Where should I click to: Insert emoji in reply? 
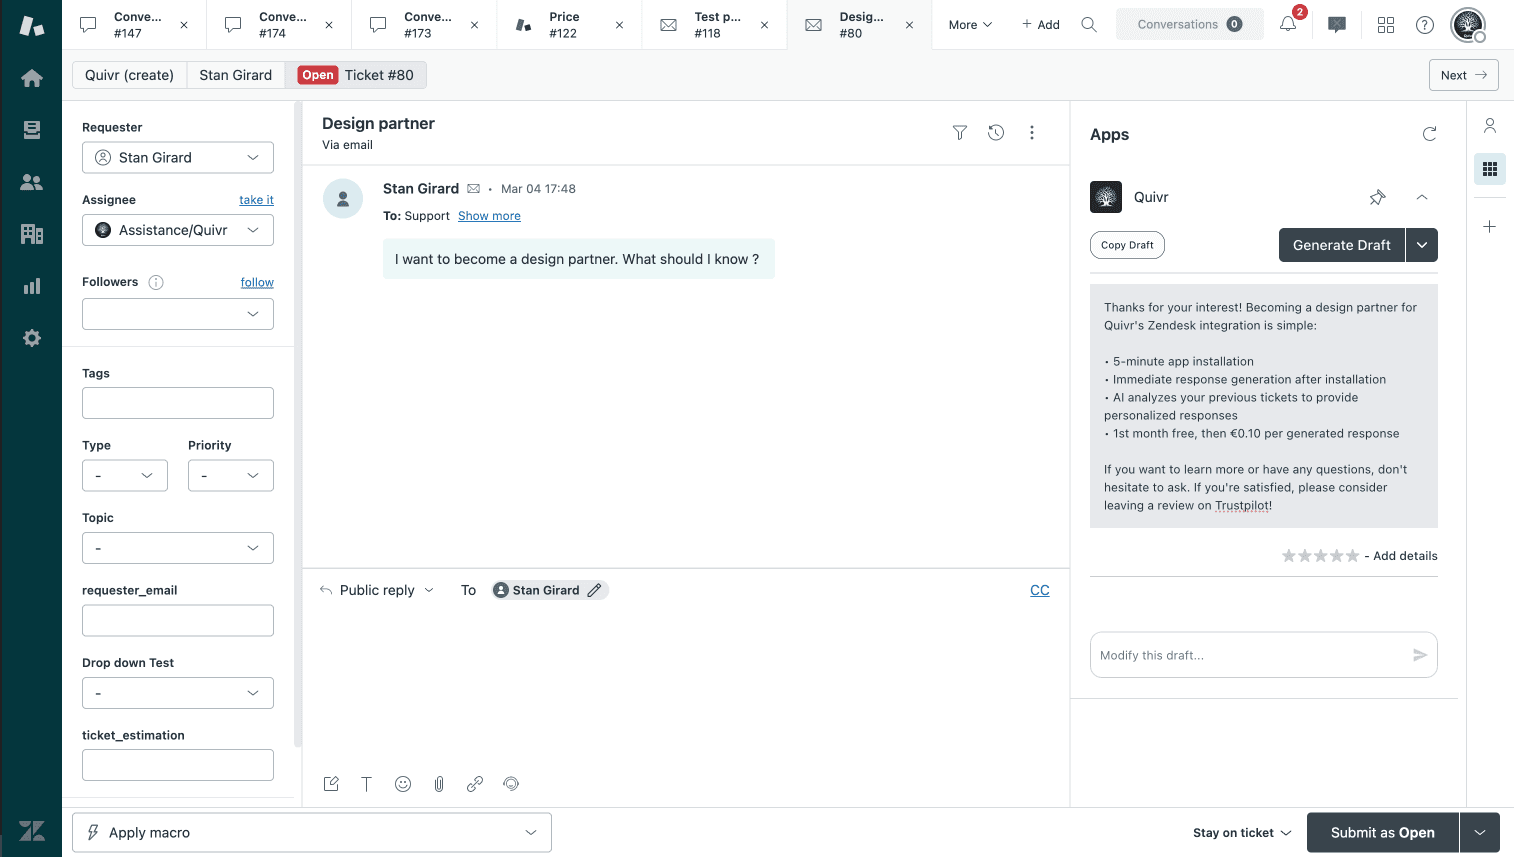click(403, 784)
